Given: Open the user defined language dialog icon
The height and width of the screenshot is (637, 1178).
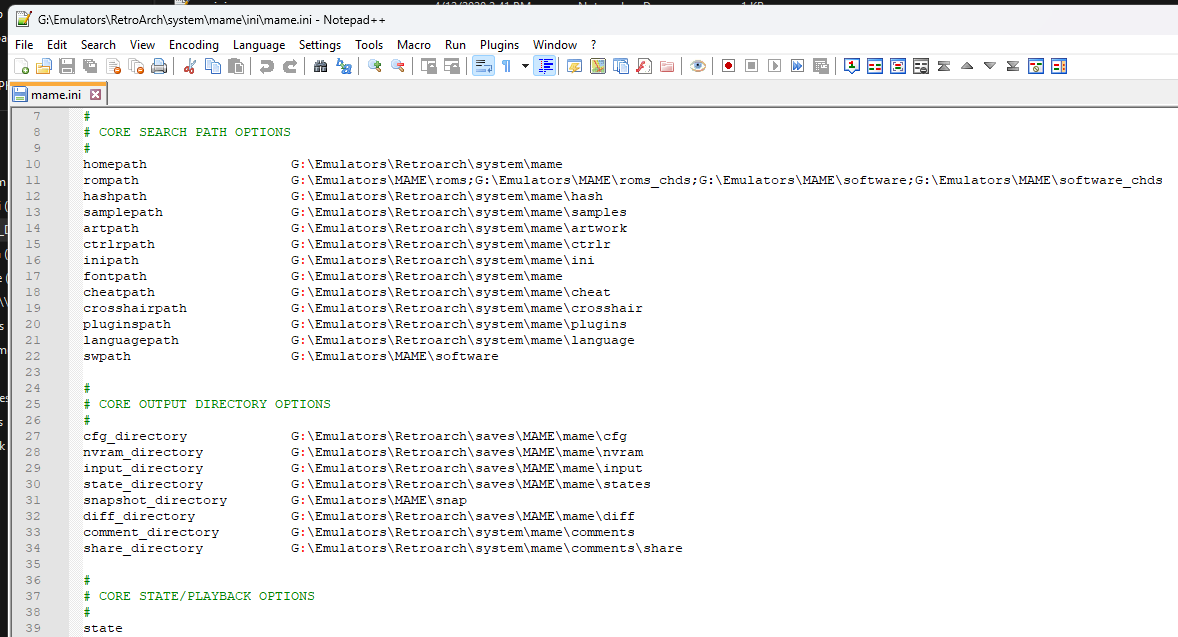Looking at the screenshot, I should click(575, 67).
